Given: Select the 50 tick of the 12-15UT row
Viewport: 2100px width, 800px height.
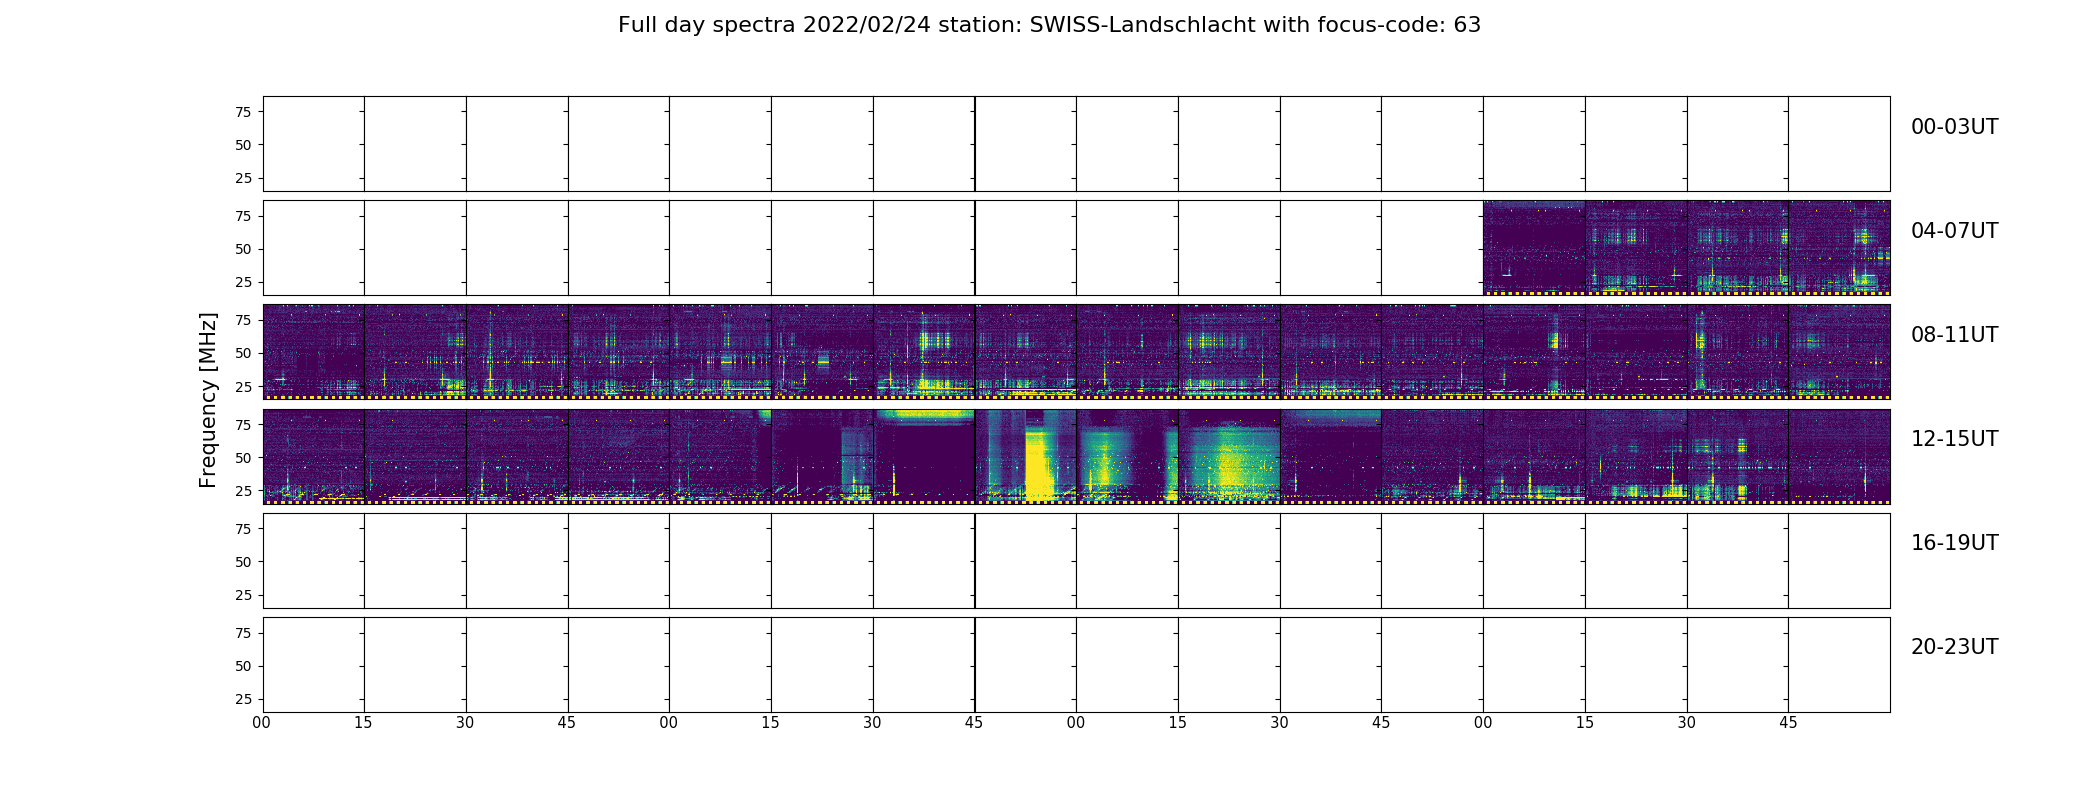Looking at the screenshot, I should (243, 458).
